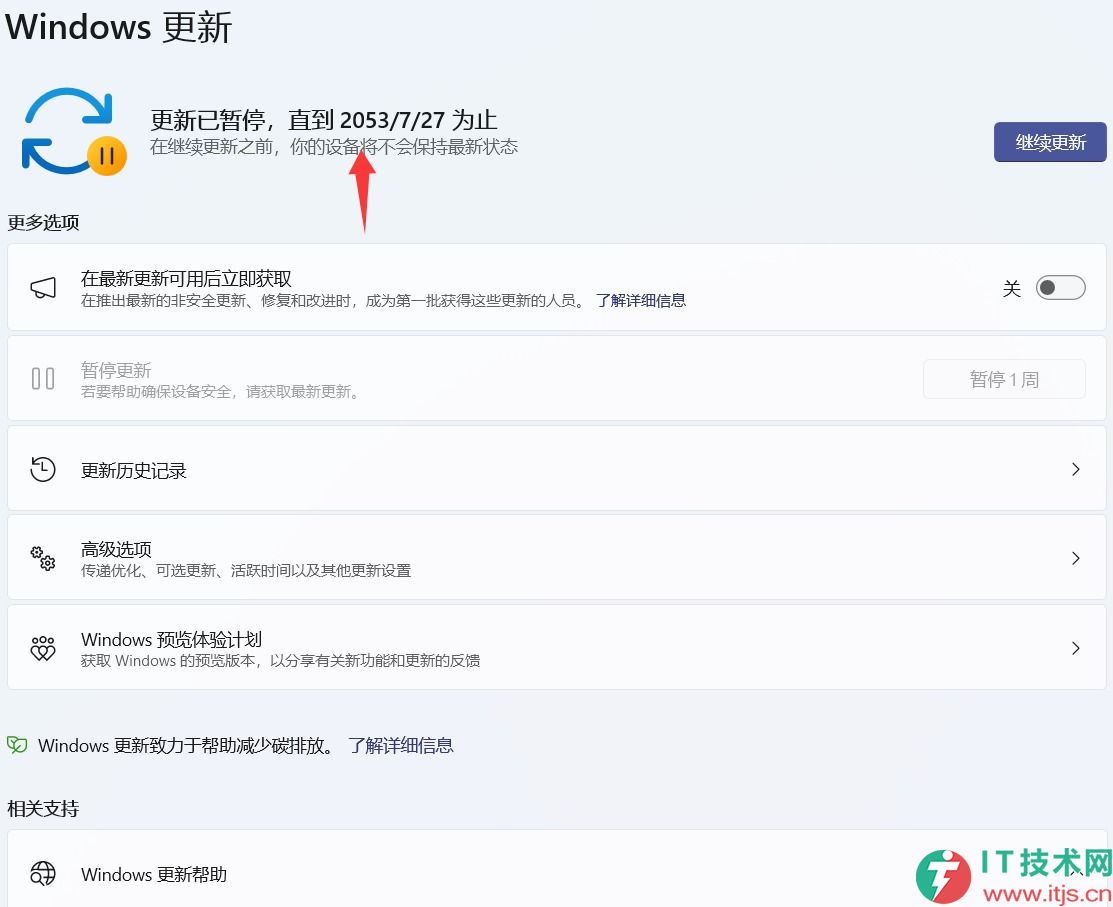Screen dimensions: 1113x907
Task: Click the update history clock icon
Action: [x=43, y=470]
